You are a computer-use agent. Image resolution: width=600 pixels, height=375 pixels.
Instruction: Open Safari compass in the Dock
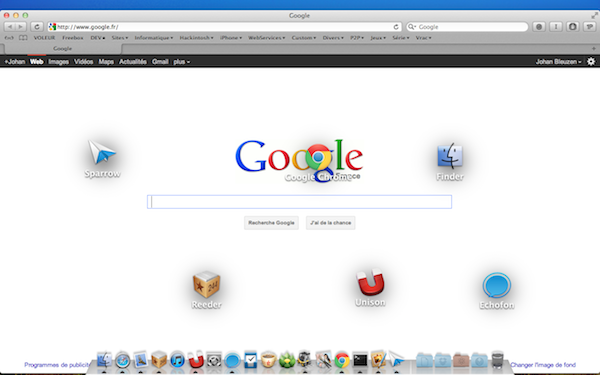coord(122,360)
